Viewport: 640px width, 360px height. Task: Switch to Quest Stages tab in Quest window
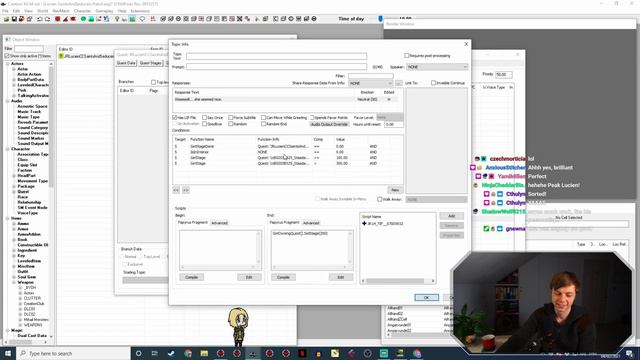tap(151, 63)
